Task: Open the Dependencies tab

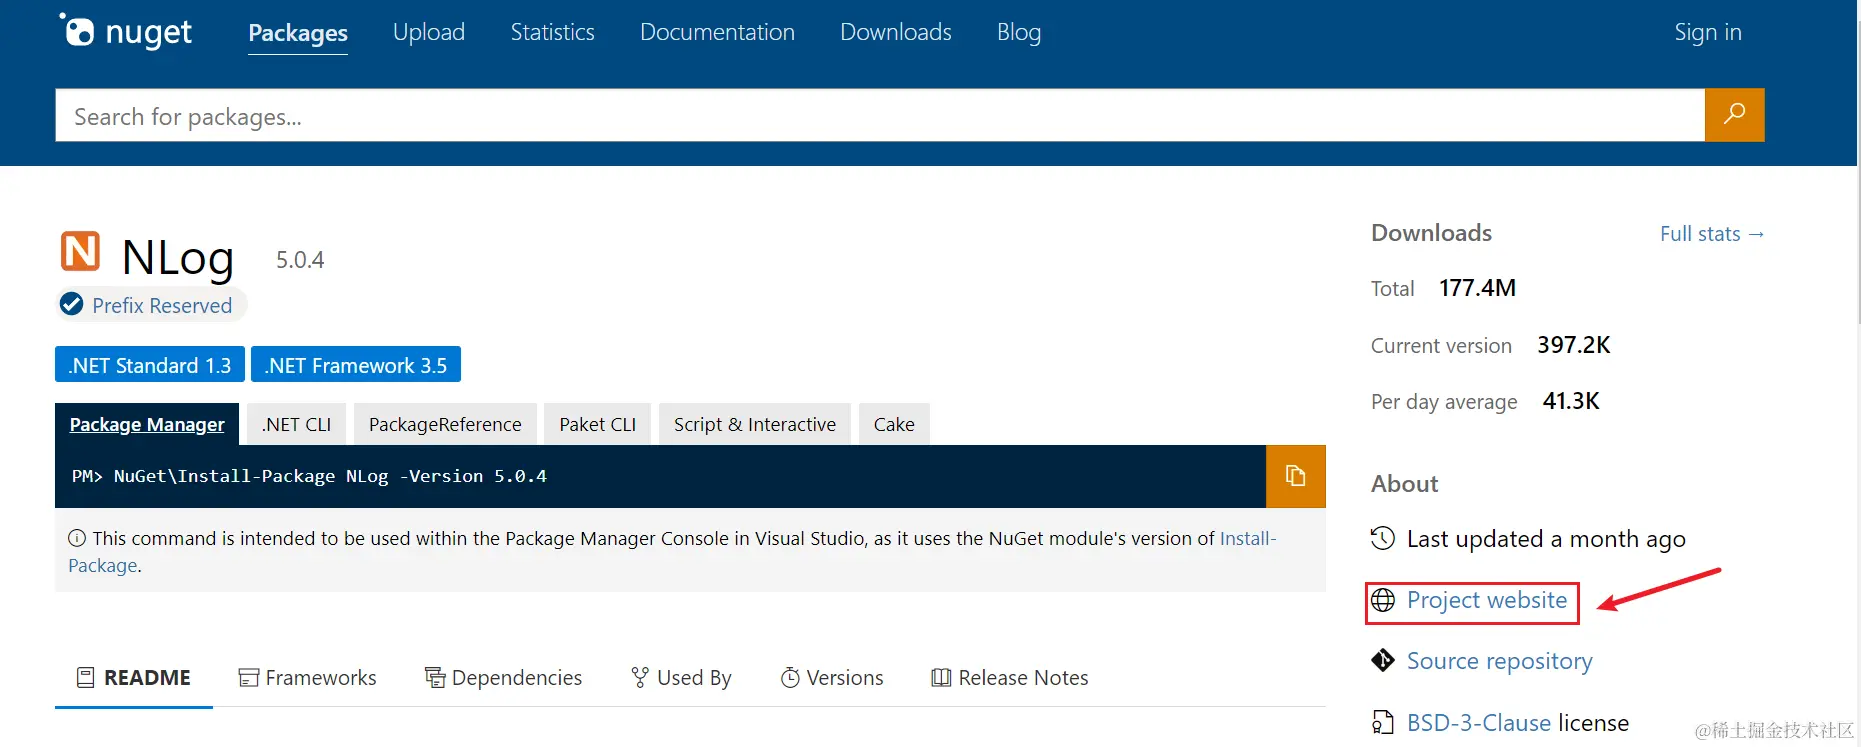Action: [x=503, y=678]
